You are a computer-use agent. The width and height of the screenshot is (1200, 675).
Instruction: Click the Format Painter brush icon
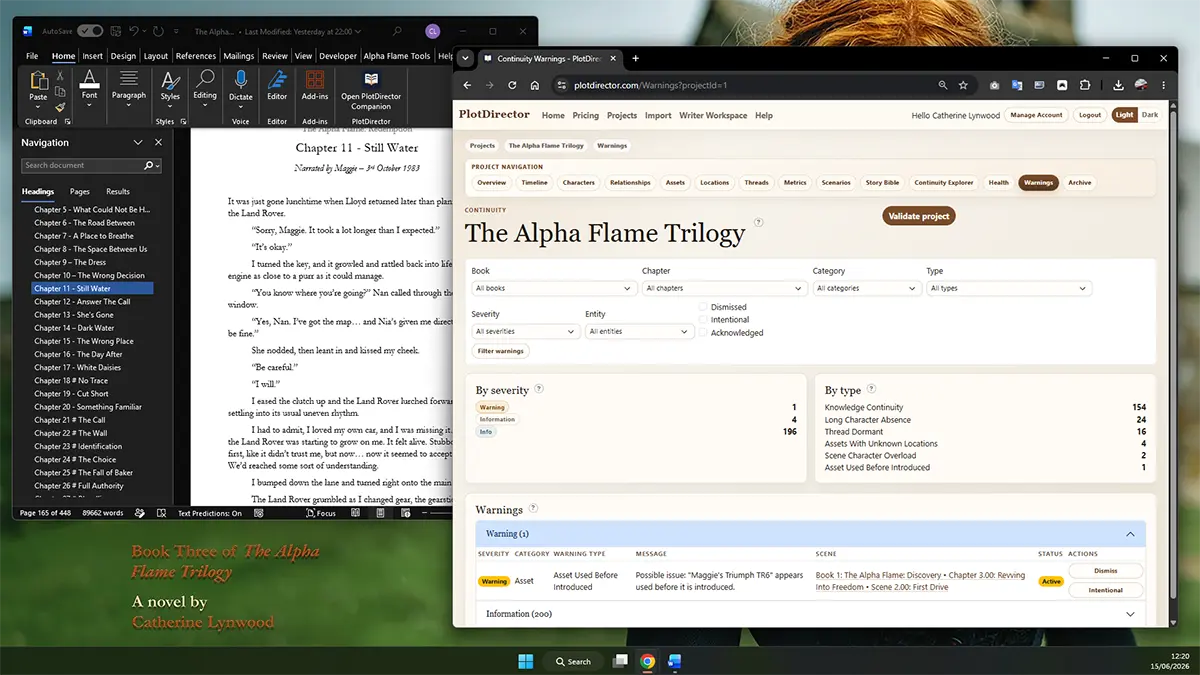pyautogui.click(x=60, y=107)
